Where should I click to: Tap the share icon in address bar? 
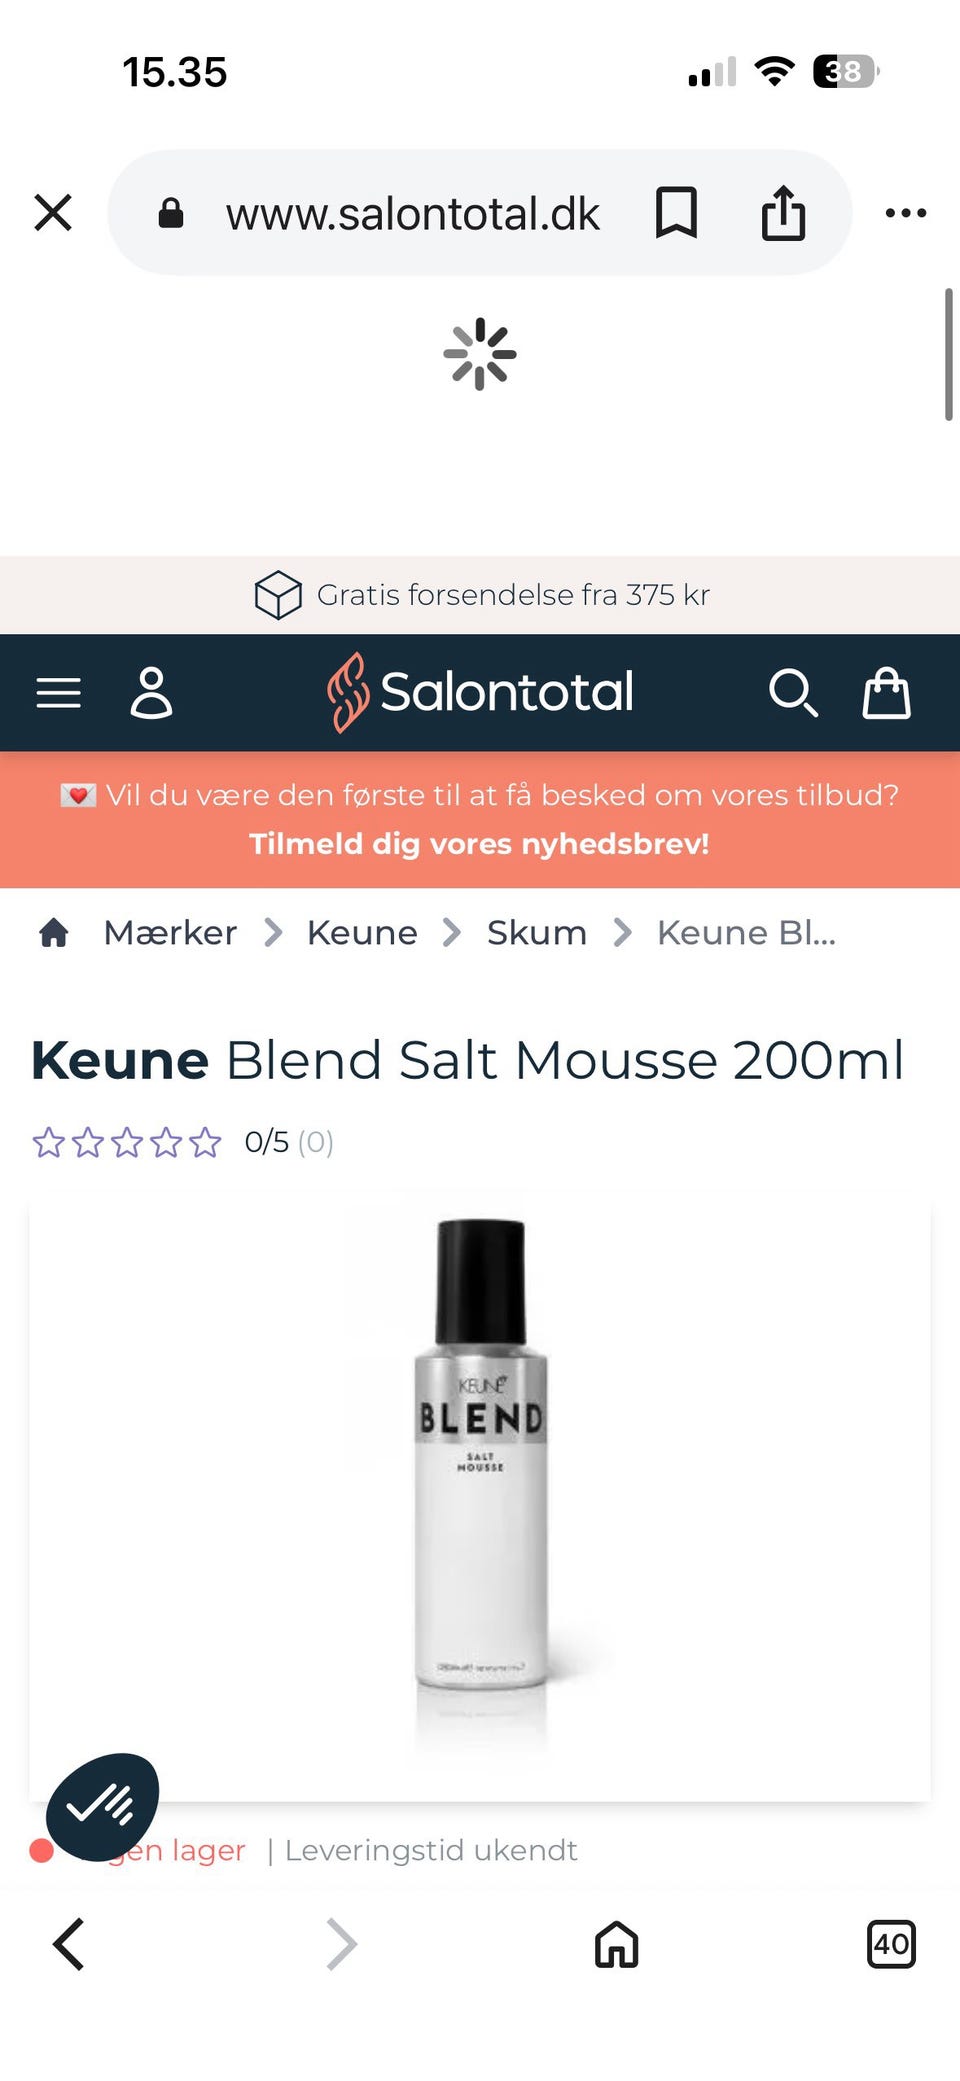coord(783,213)
